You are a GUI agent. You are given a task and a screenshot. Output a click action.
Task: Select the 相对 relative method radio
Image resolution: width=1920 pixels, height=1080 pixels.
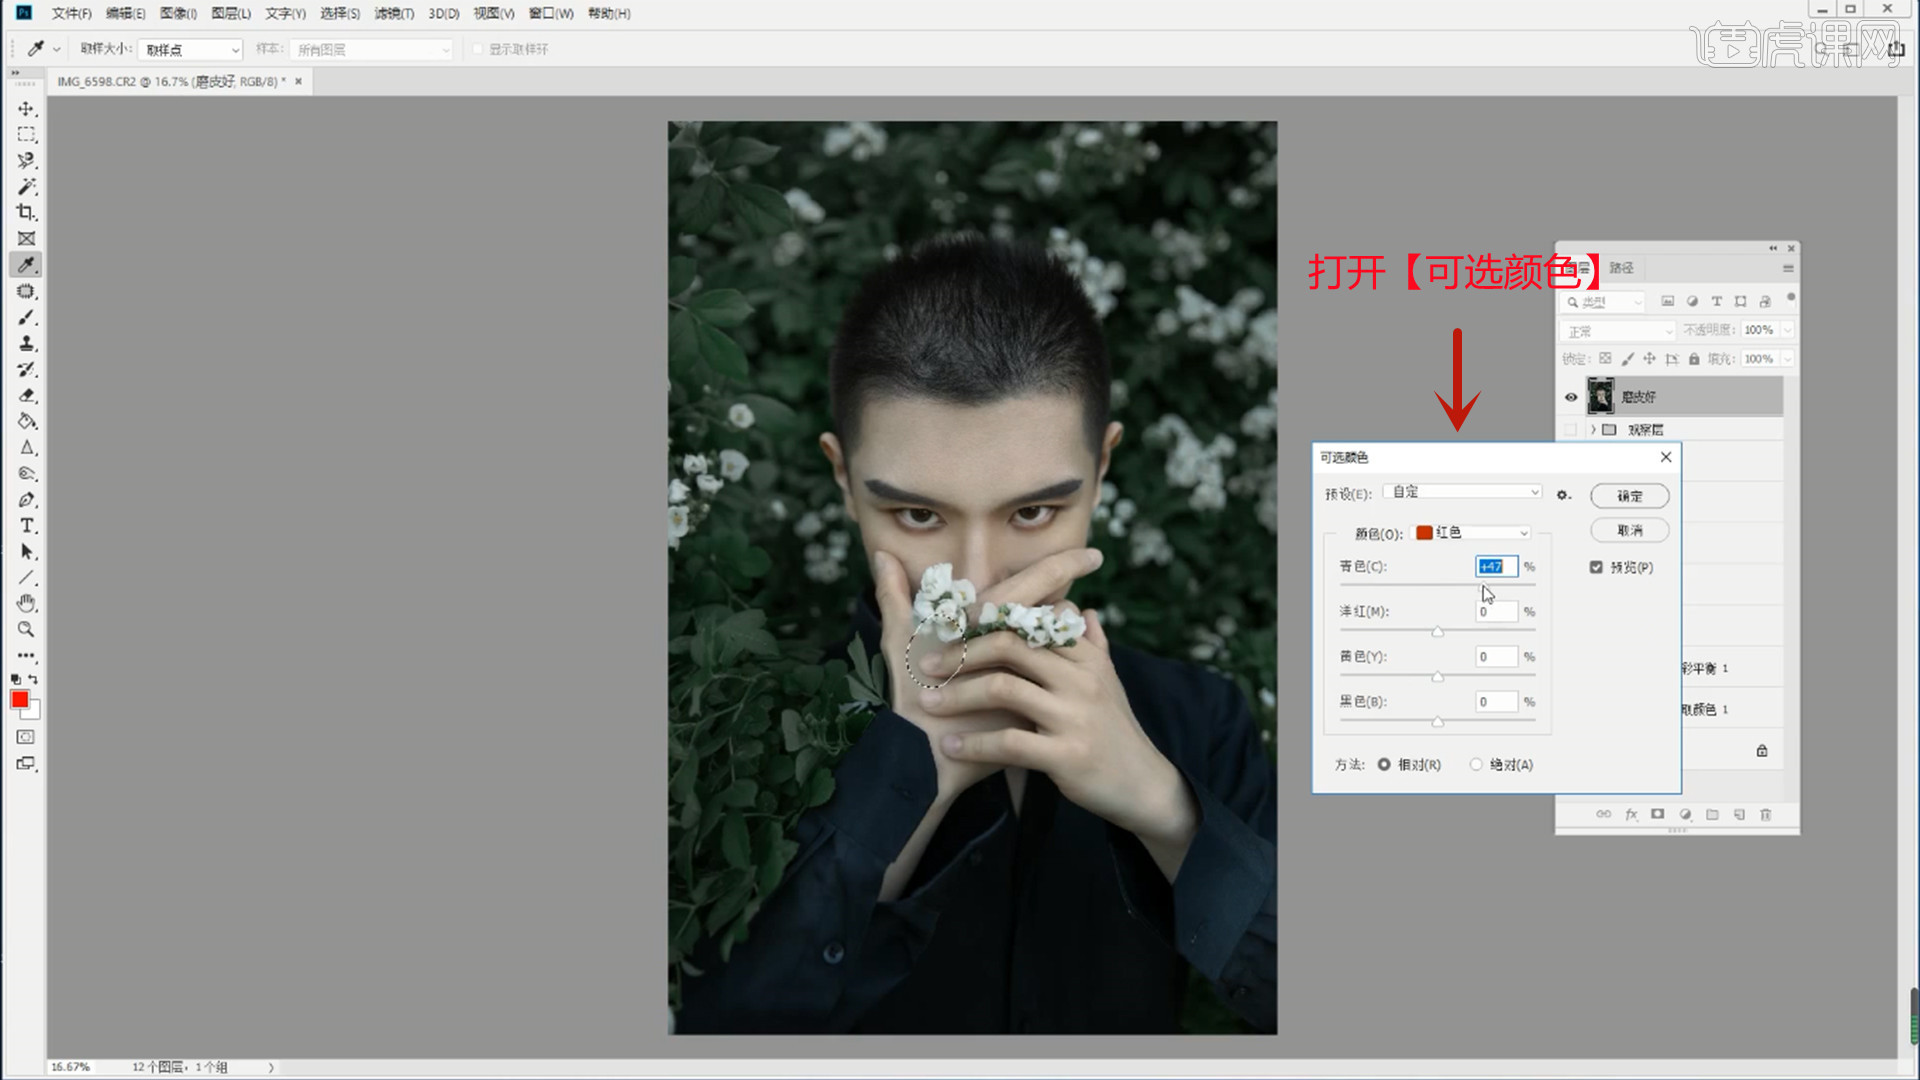pos(1384,764)
